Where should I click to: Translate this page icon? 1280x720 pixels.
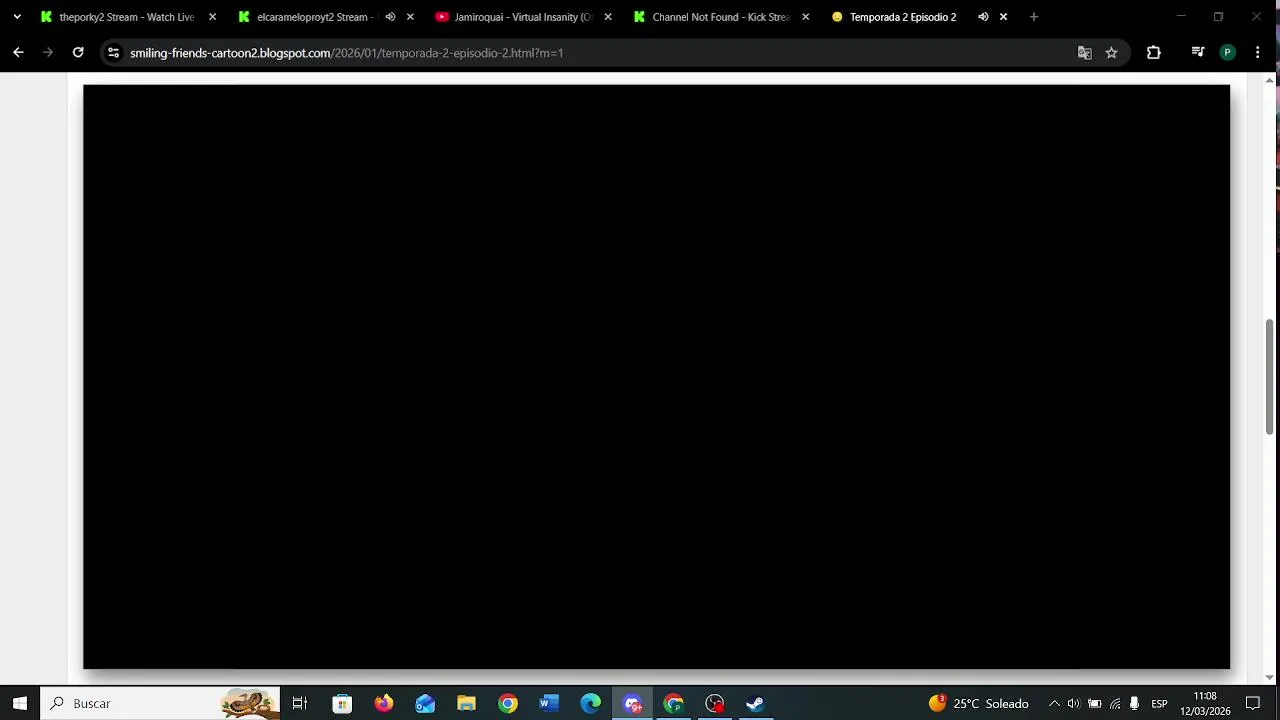tap(1084, 53)
